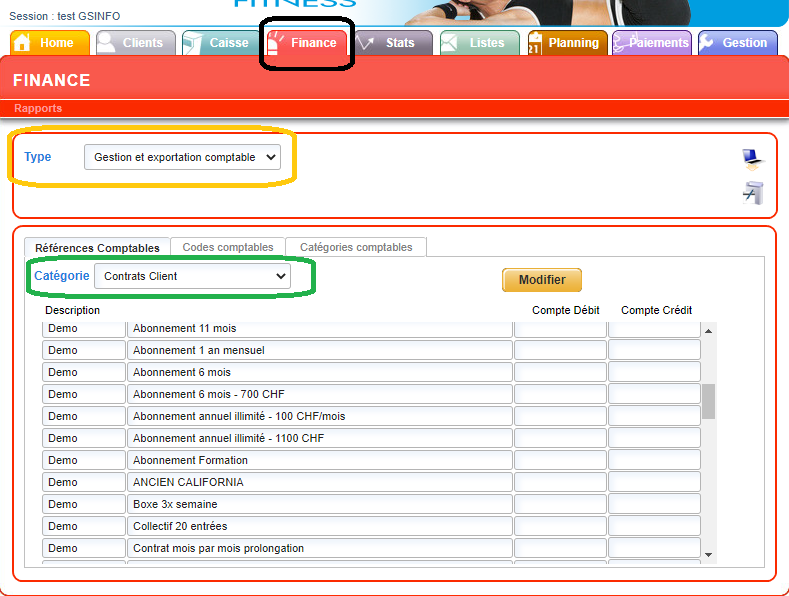The width and height of the screenshot is (789, 596).
Task: Open the Home tab with house icon
Action: [50, 43]
